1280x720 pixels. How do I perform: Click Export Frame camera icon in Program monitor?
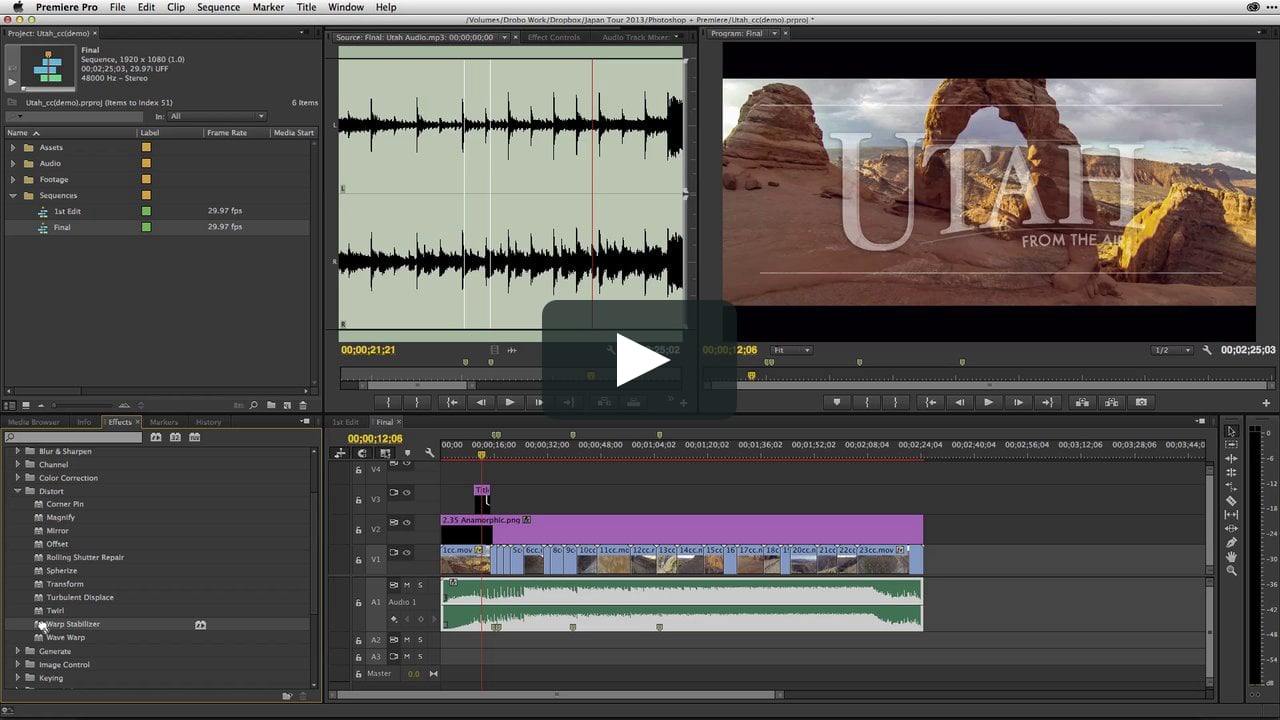click(1141, 402)
